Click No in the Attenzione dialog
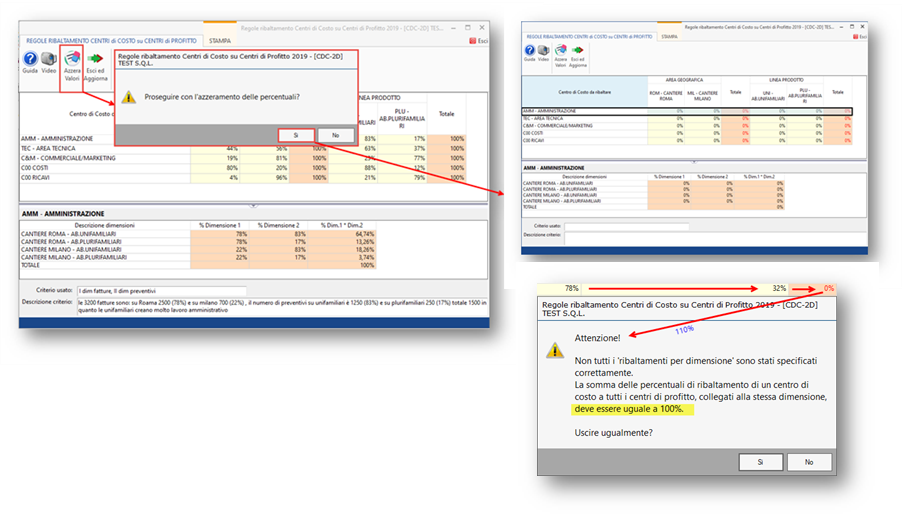910x521 pixels. click(809, 462)
